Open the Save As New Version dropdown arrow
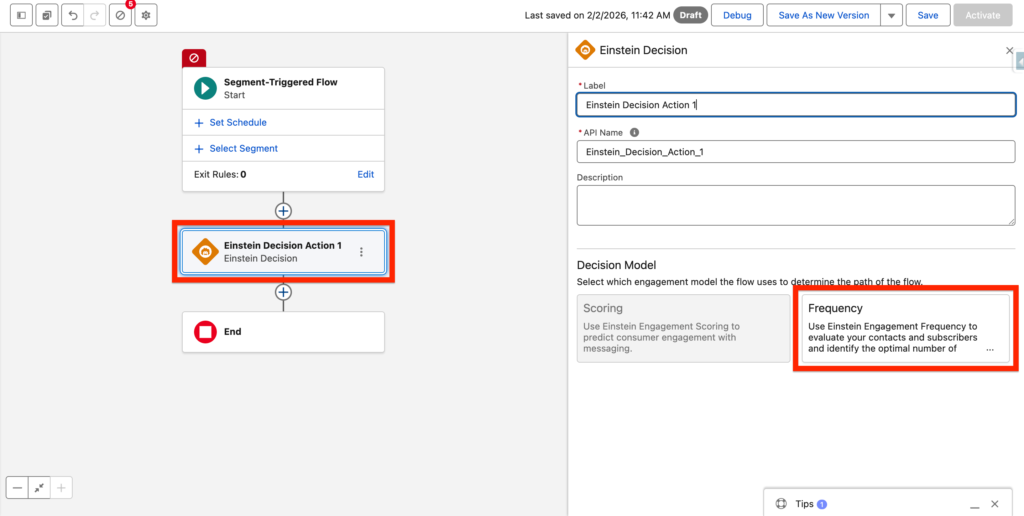This screenshot has width=1024, height=516. click(891, 16)
